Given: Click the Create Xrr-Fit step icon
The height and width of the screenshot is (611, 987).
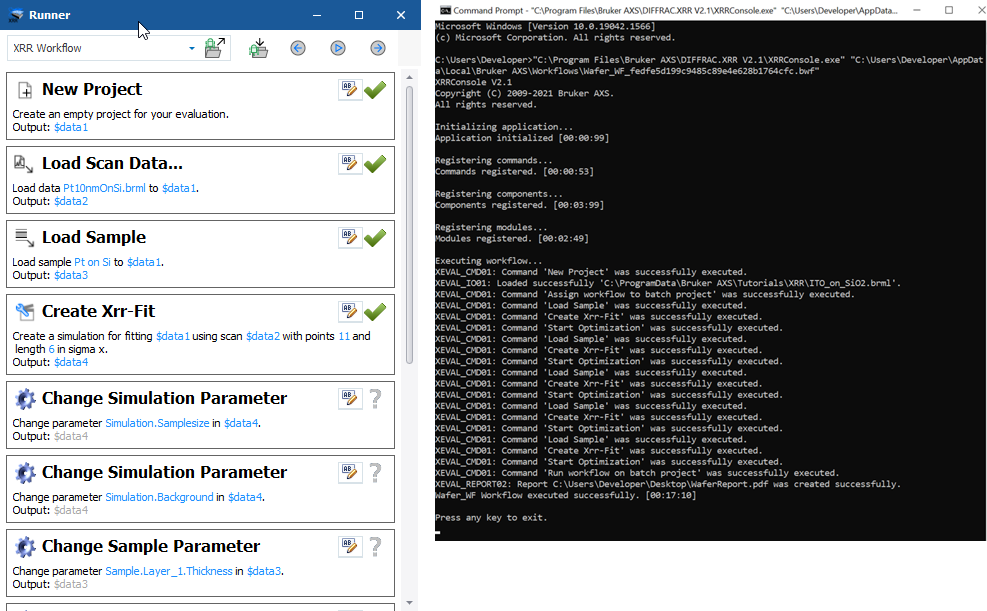Looking at the screenshot, I should pyautogui.click(x=25, y=311).
